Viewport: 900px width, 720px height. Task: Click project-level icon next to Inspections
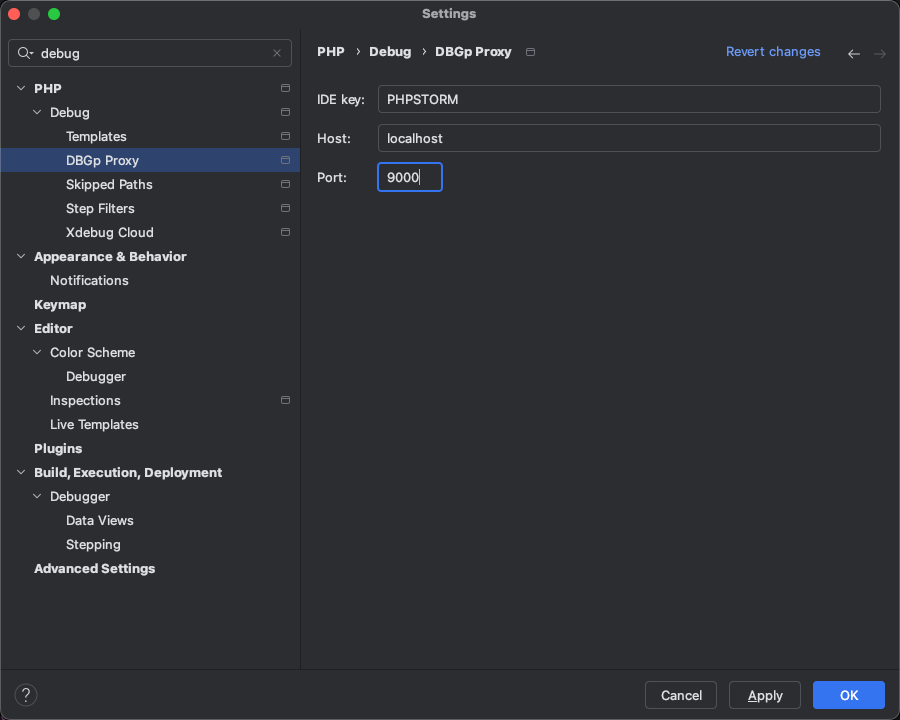pos(285,400)
